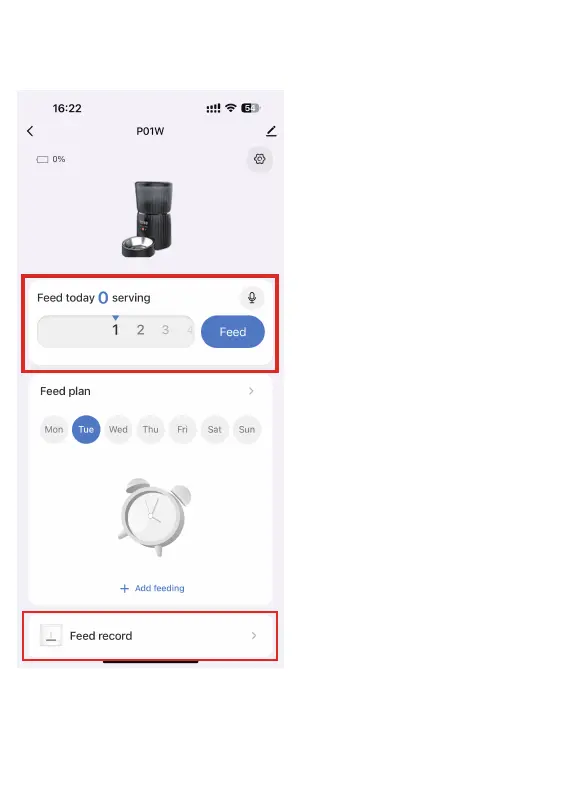This screenshot has width=567, height=794.
Task: Tap the alarm clock illustration
Action: (x=153, y=517)
